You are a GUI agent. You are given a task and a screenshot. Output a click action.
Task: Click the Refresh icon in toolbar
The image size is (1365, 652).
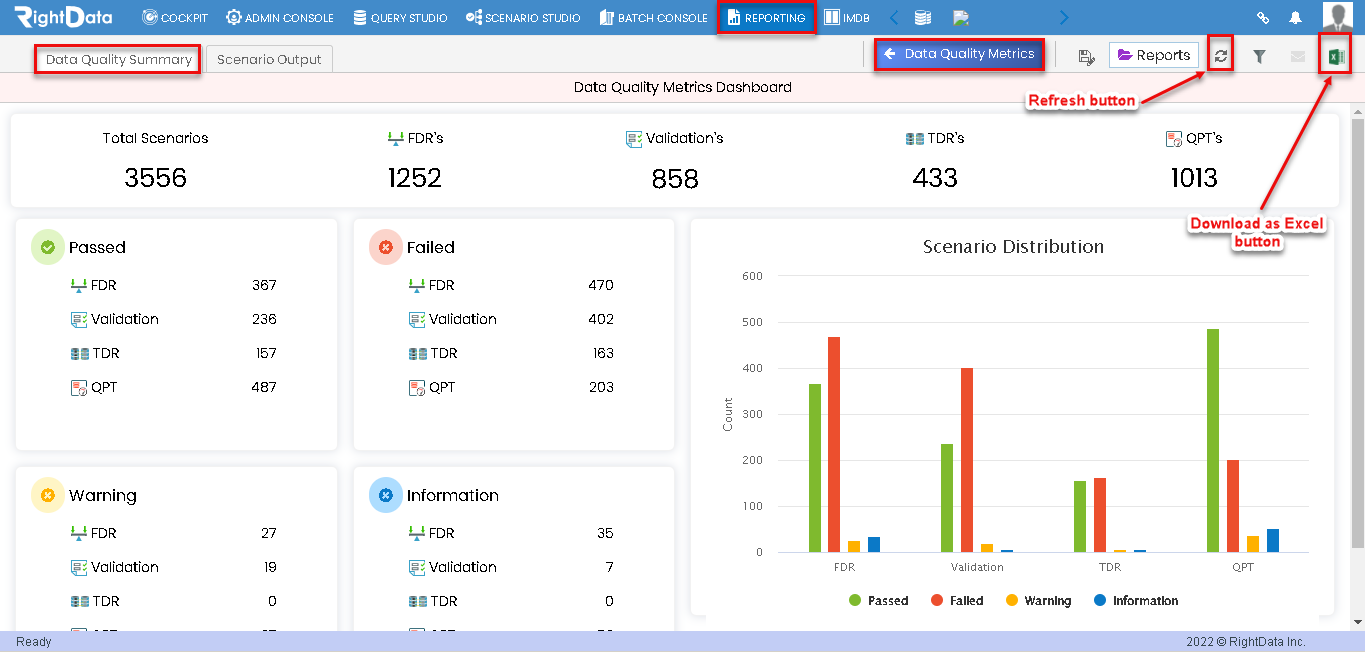click(1220, 56)
